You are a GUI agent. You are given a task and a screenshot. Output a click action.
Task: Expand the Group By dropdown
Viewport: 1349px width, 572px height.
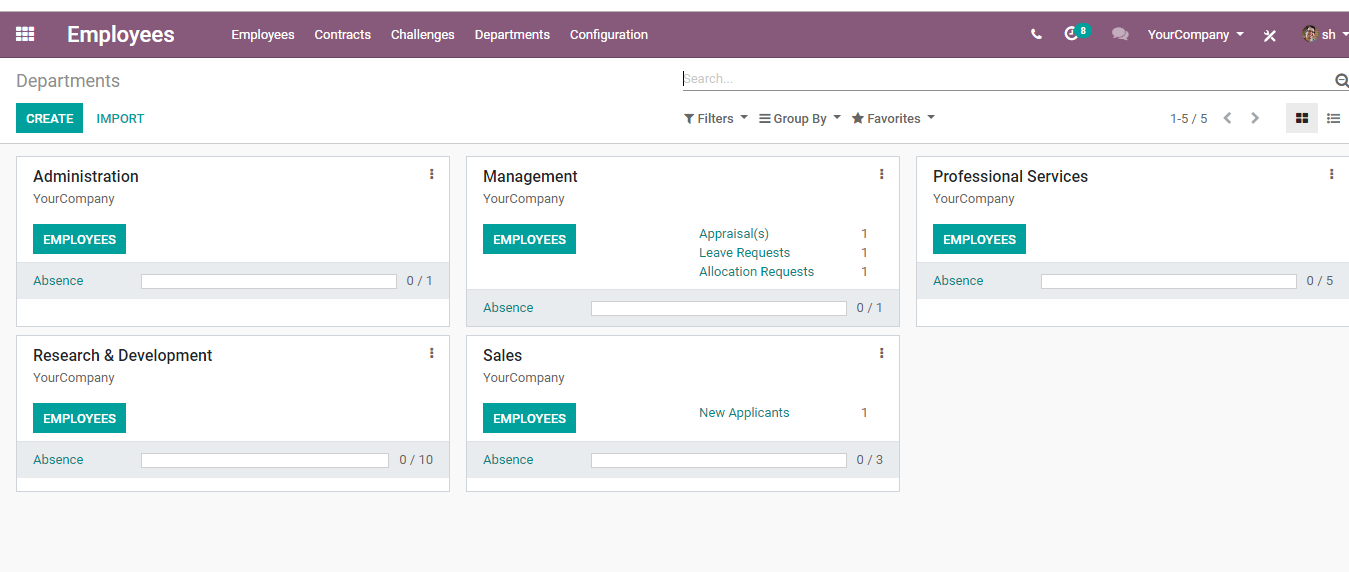pos(800,118)
